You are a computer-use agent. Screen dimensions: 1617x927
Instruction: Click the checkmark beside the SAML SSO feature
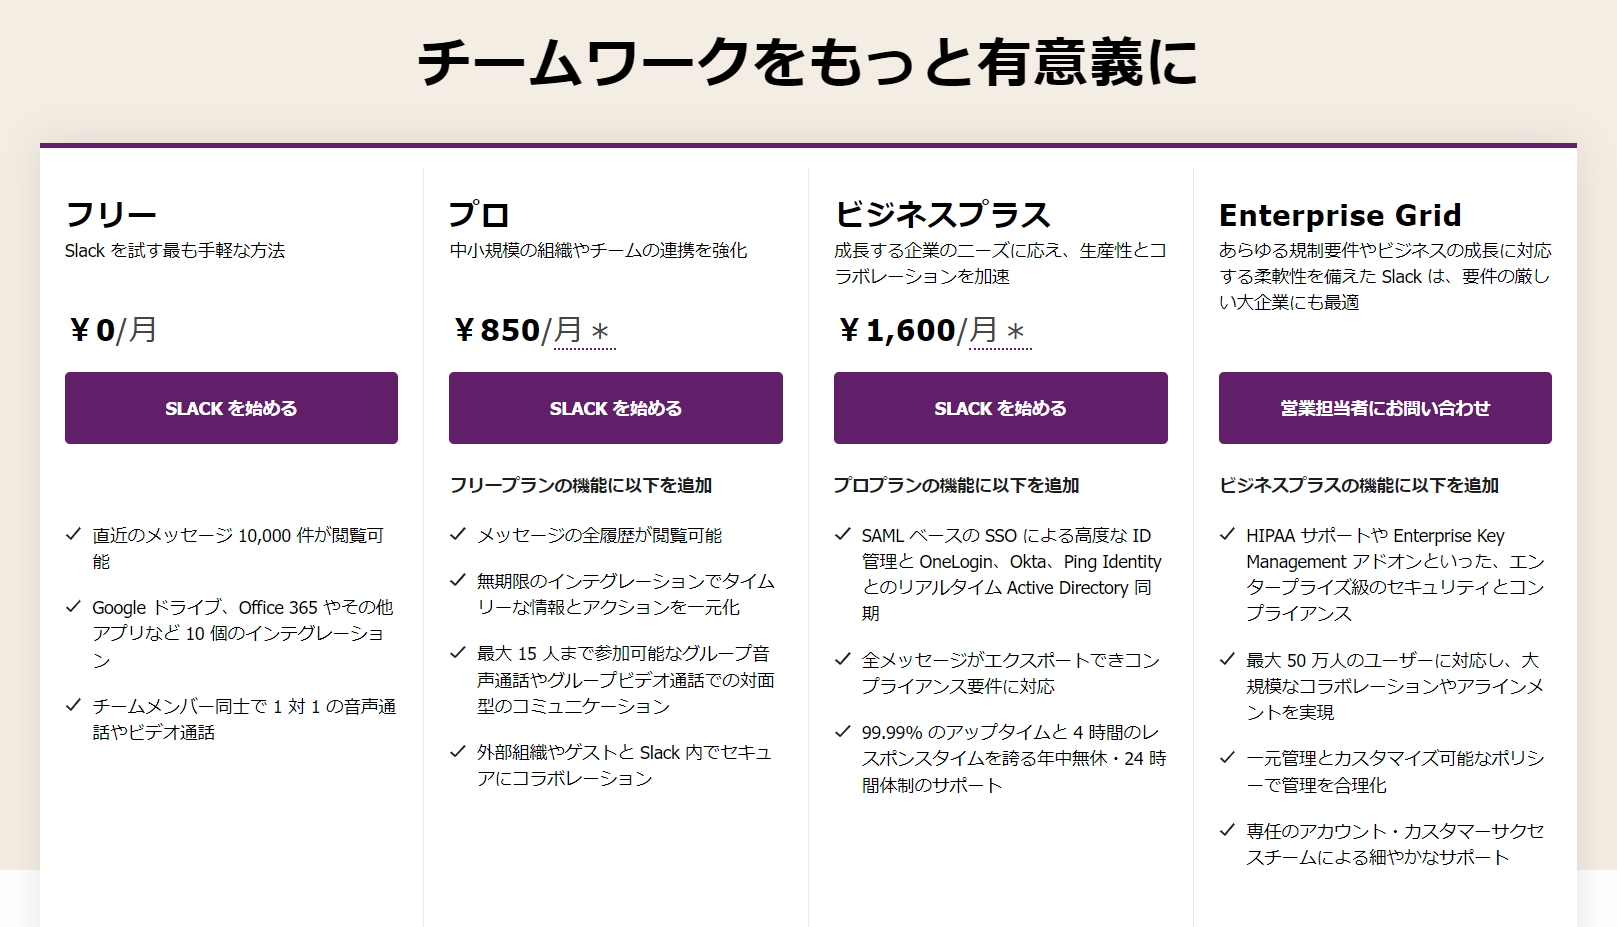click(x=841, y=535)
